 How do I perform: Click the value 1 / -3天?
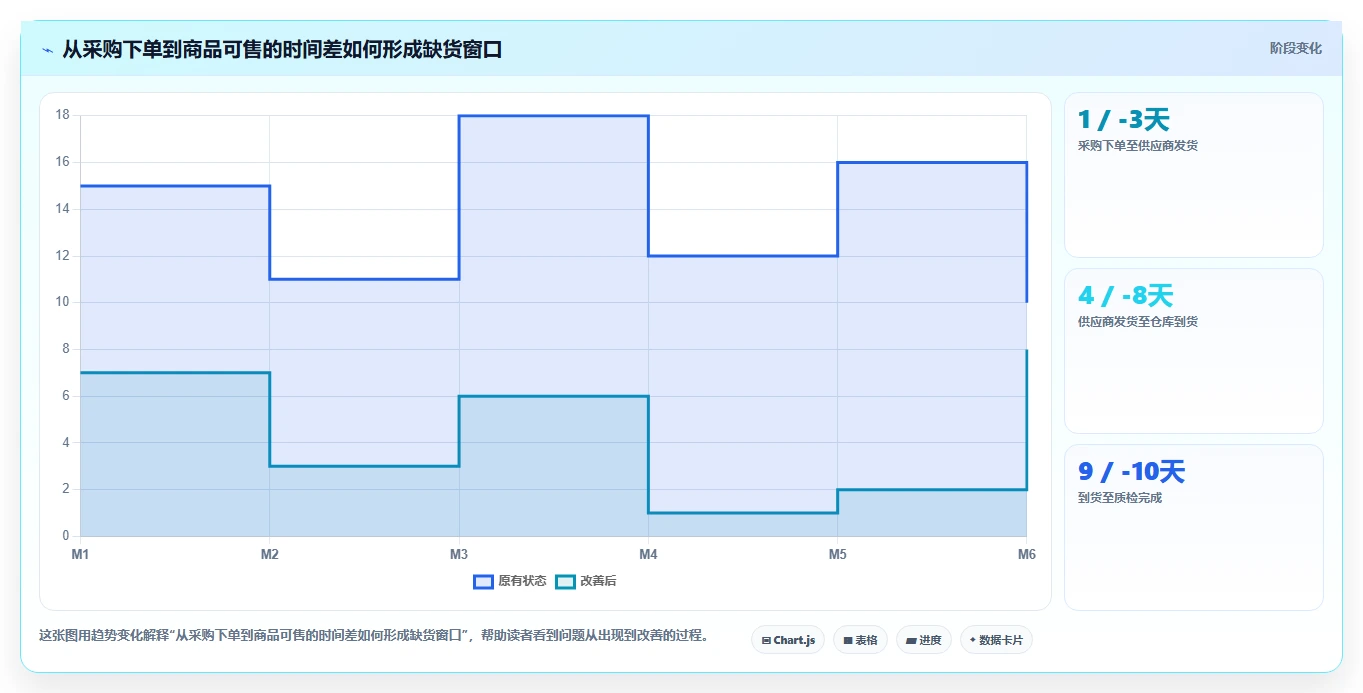(1124, 120)
